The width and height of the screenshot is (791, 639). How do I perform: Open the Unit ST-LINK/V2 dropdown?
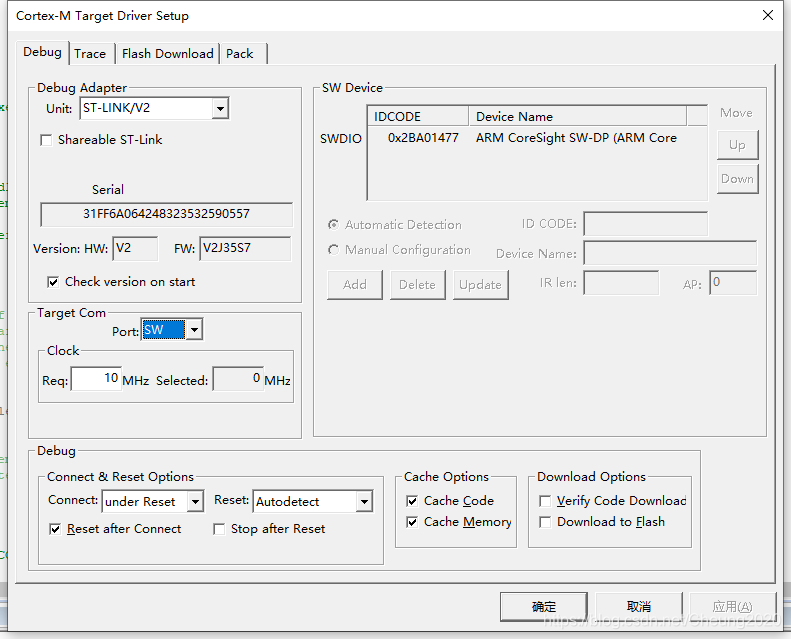pyautogui.click(x=220, y=108)
